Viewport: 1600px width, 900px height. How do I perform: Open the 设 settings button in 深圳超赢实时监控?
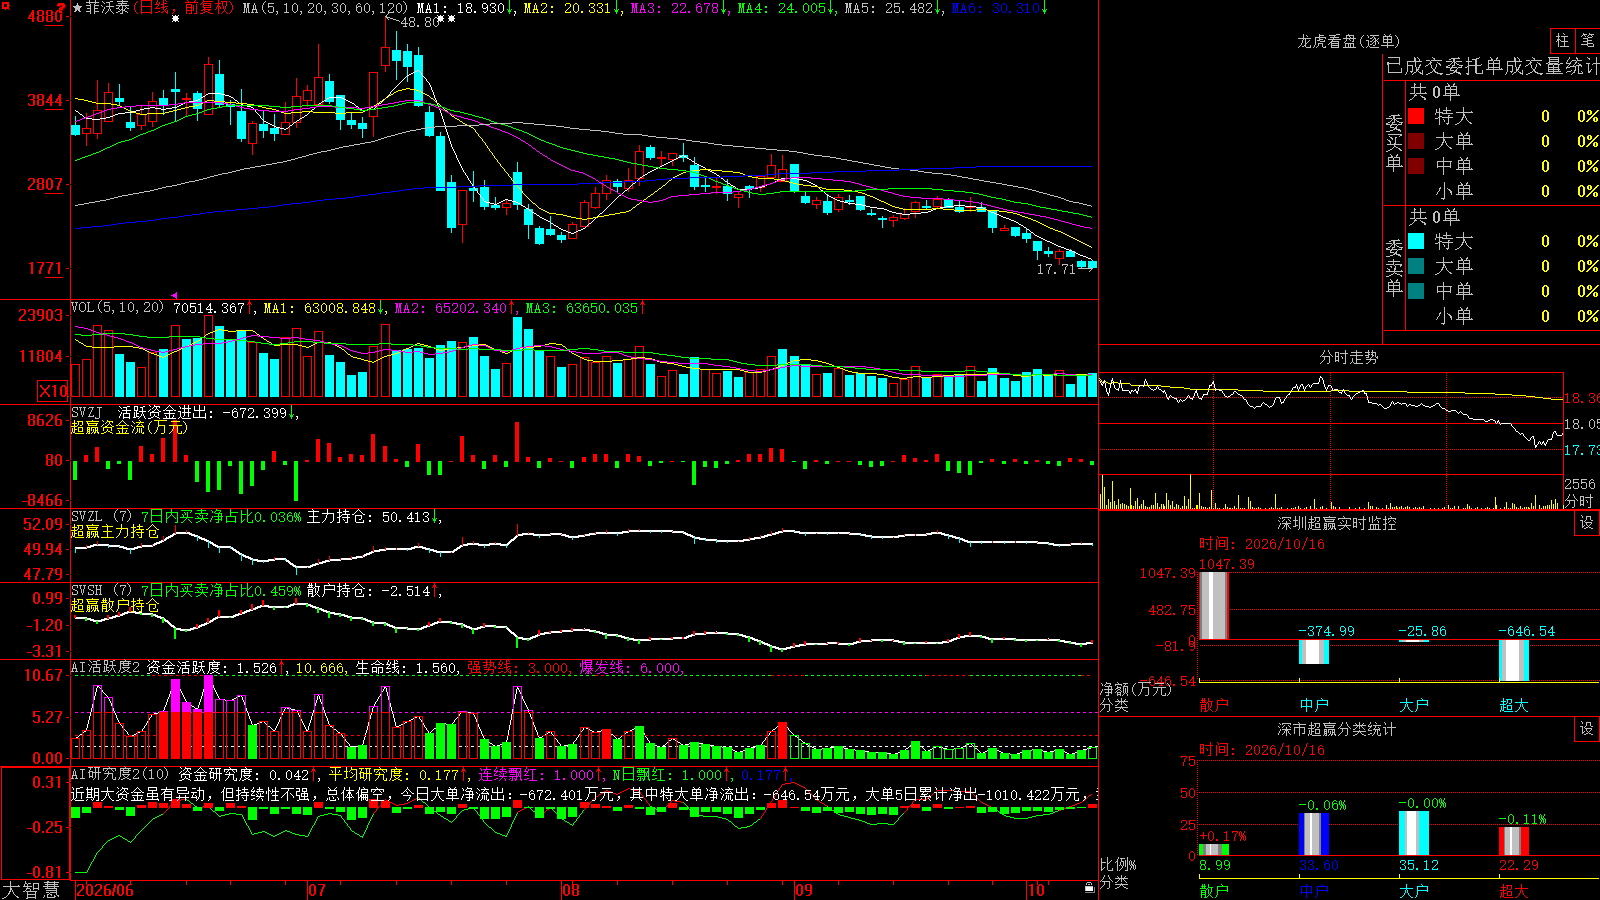(x=1587, y=523)
